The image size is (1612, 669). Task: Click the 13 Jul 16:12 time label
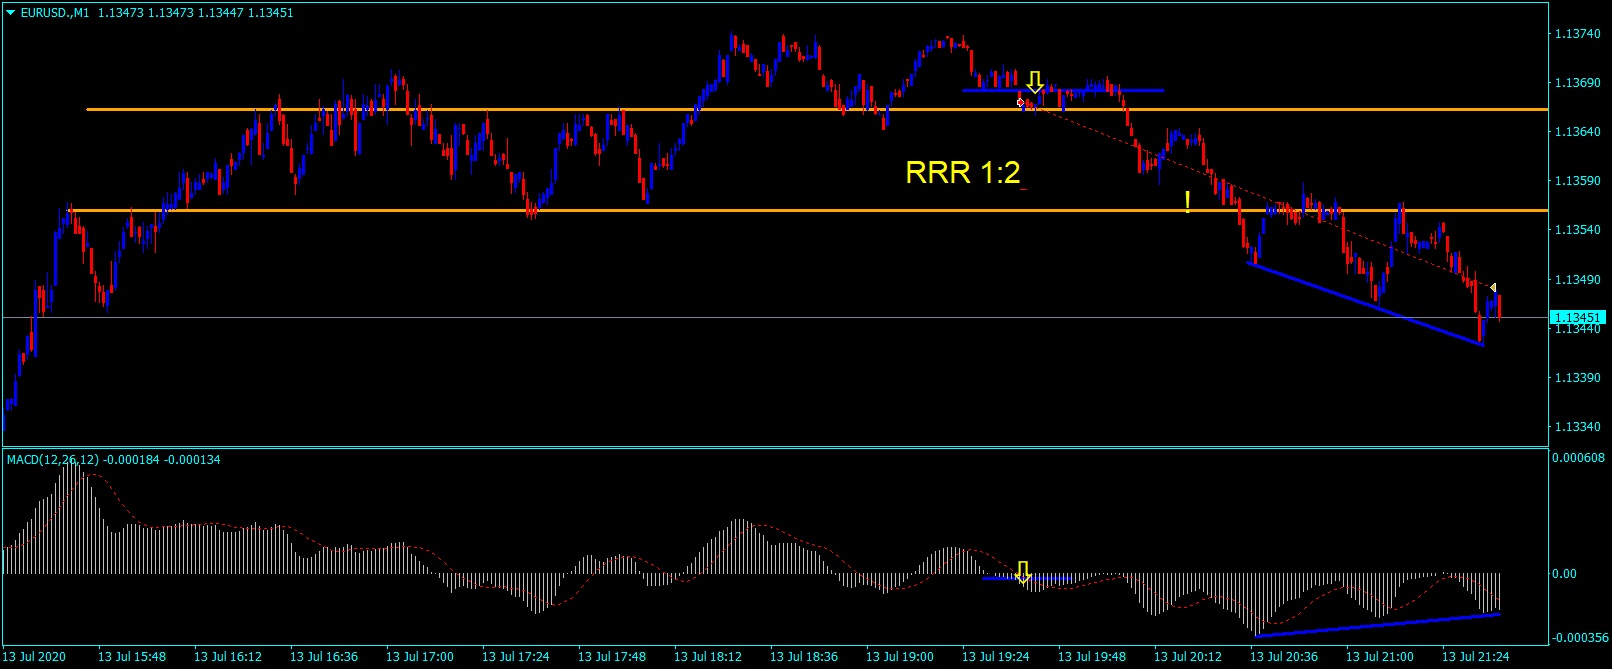228,657
